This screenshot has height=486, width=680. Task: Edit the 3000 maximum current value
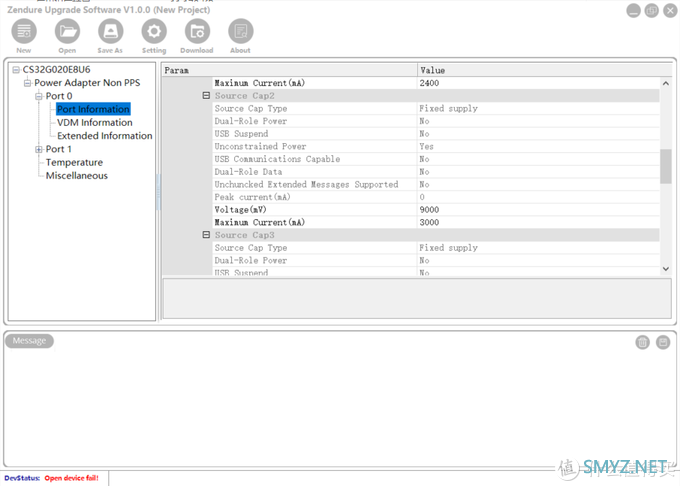pos(539,222)
